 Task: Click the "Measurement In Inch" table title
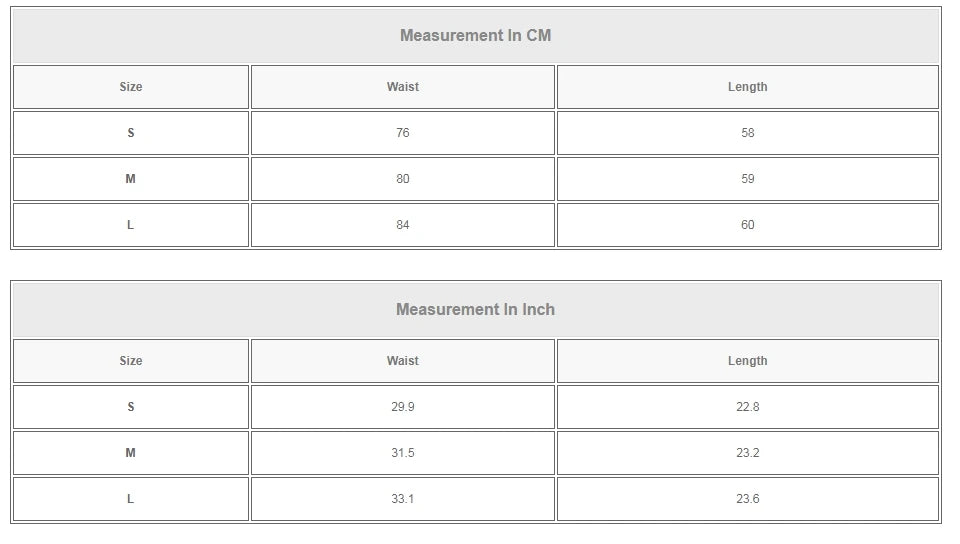click(x=475, y=310)
